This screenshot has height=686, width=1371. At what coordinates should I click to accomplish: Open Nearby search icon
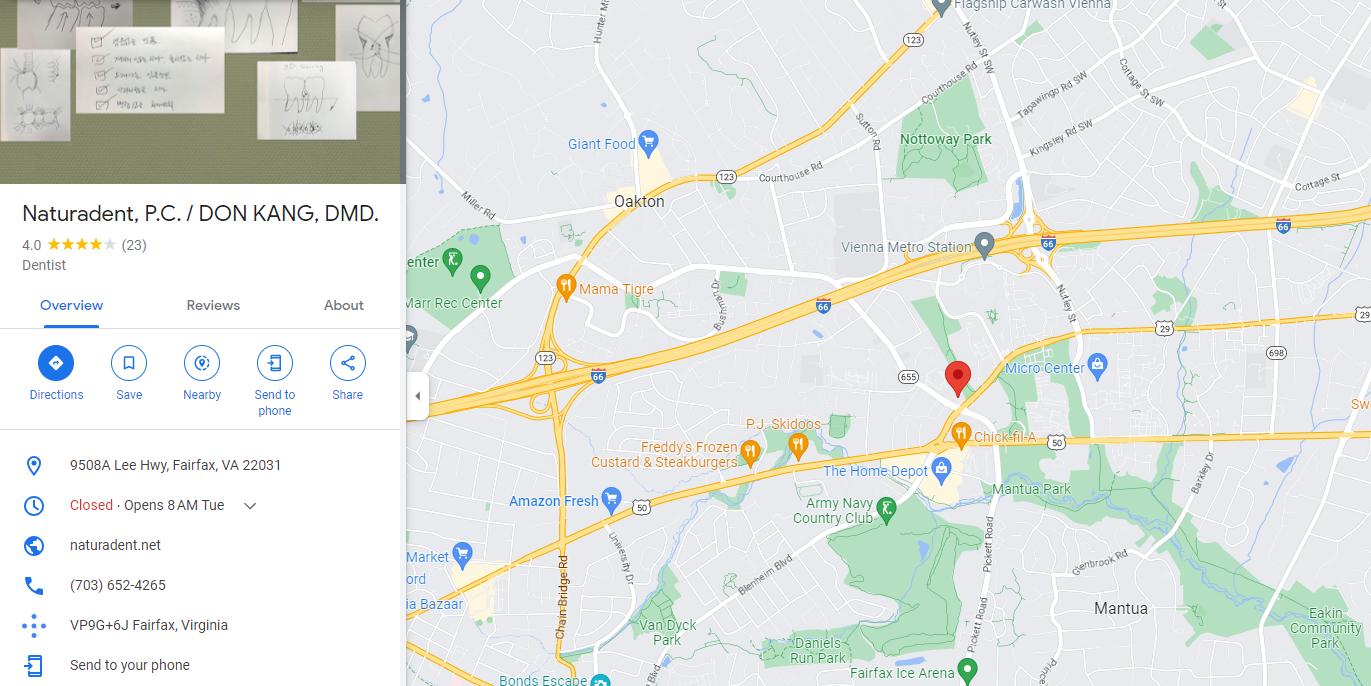coord(202,363)
